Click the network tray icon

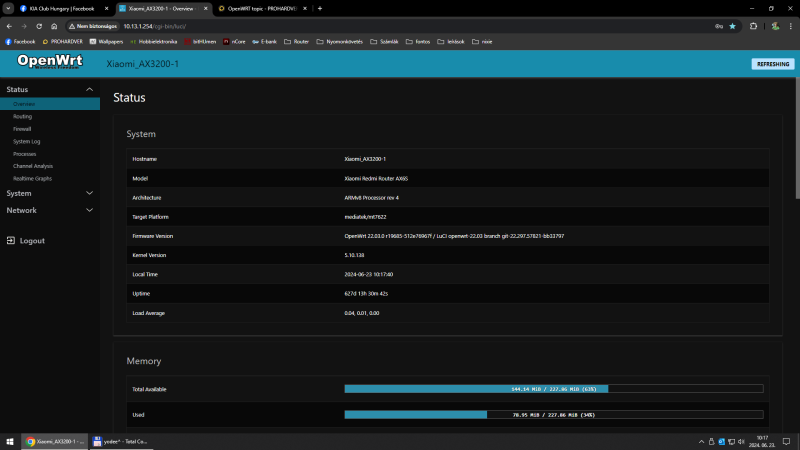731,442
